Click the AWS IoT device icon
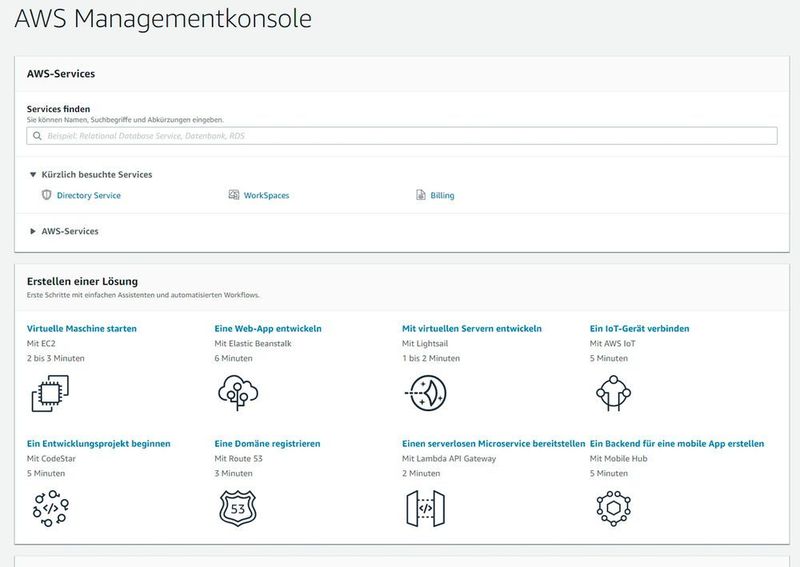The height and width of the screenshot is (567, 800). (x=613, y=393)
